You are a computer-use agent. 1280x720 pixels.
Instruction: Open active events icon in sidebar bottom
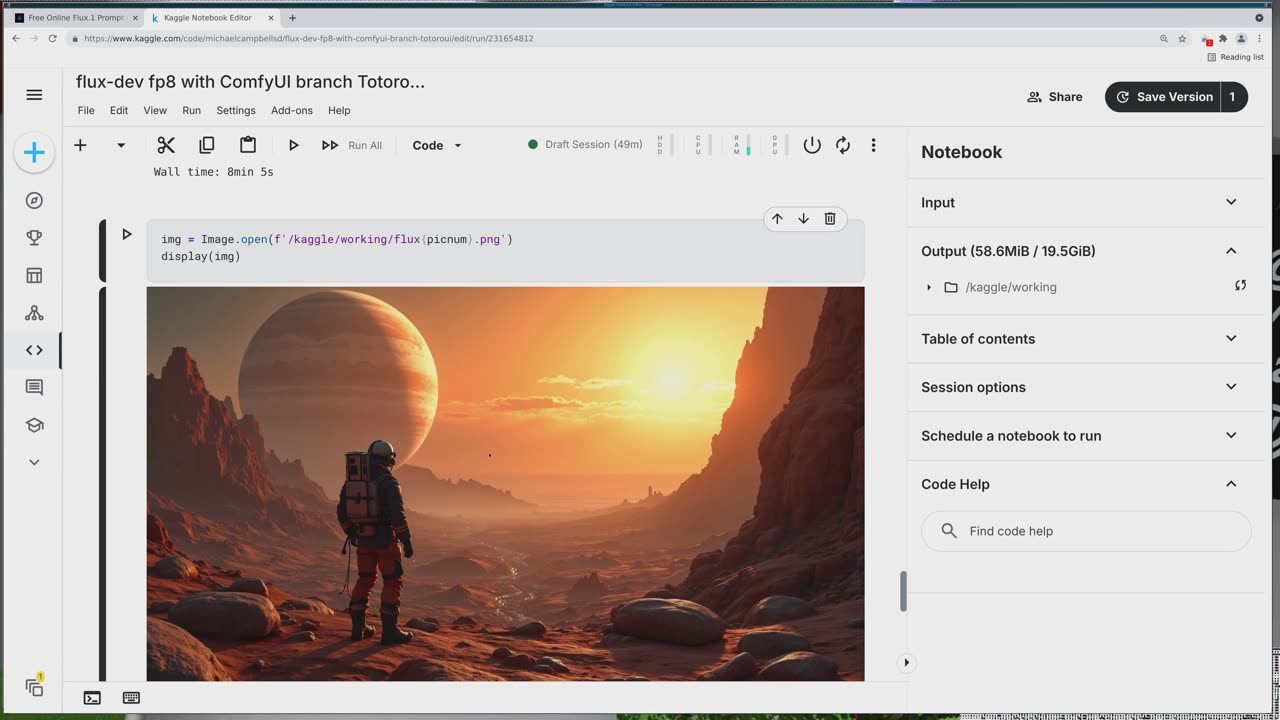pos(35,687)
